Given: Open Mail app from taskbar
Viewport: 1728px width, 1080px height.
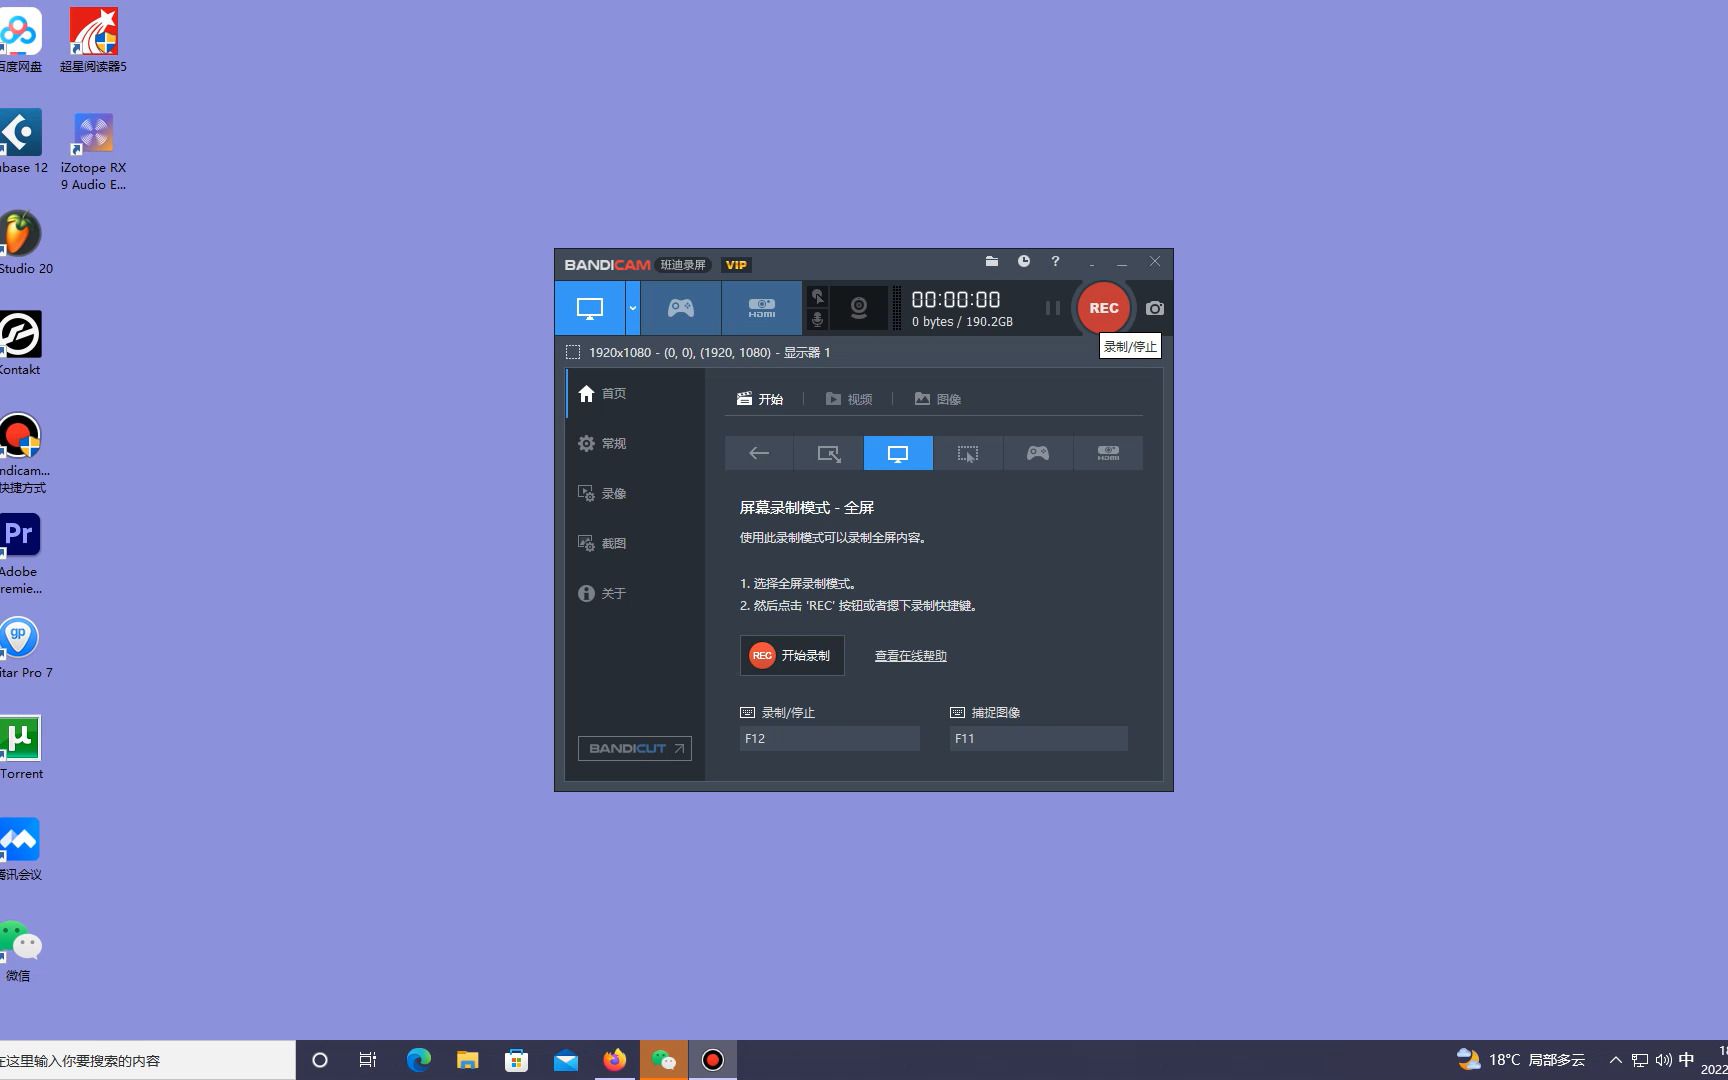Looking at the screenshot, I should coord(565,1060).
